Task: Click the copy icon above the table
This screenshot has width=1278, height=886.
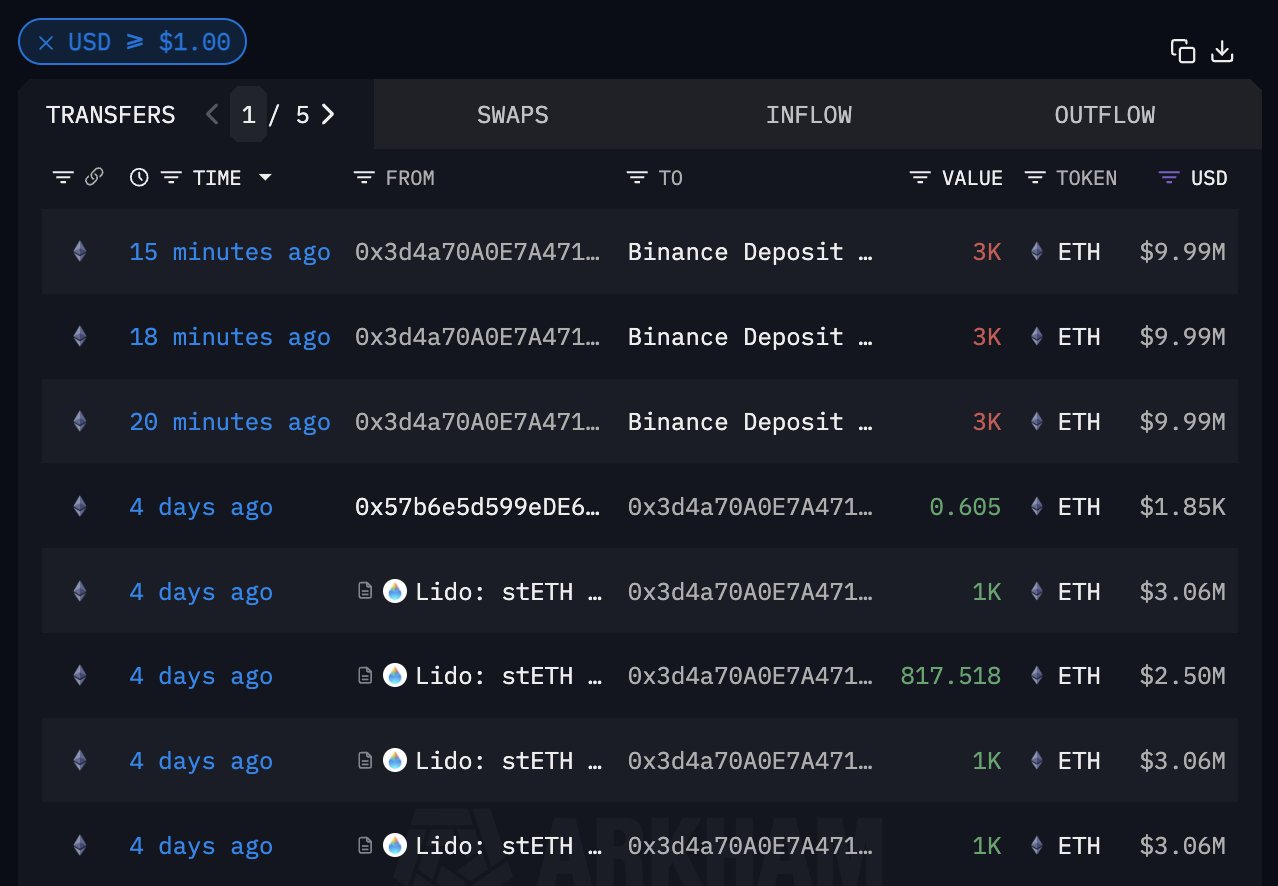Action: tap(1183, 51)
